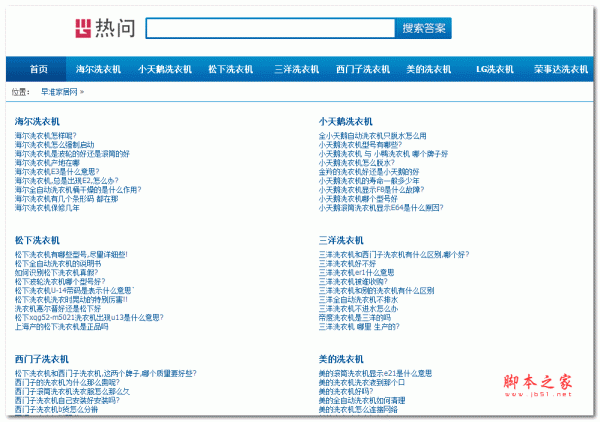Open the 美的洗衣机 section heading
Image resolution: width=600 pixels, height=422 pixels.
[x=341, y=359]
